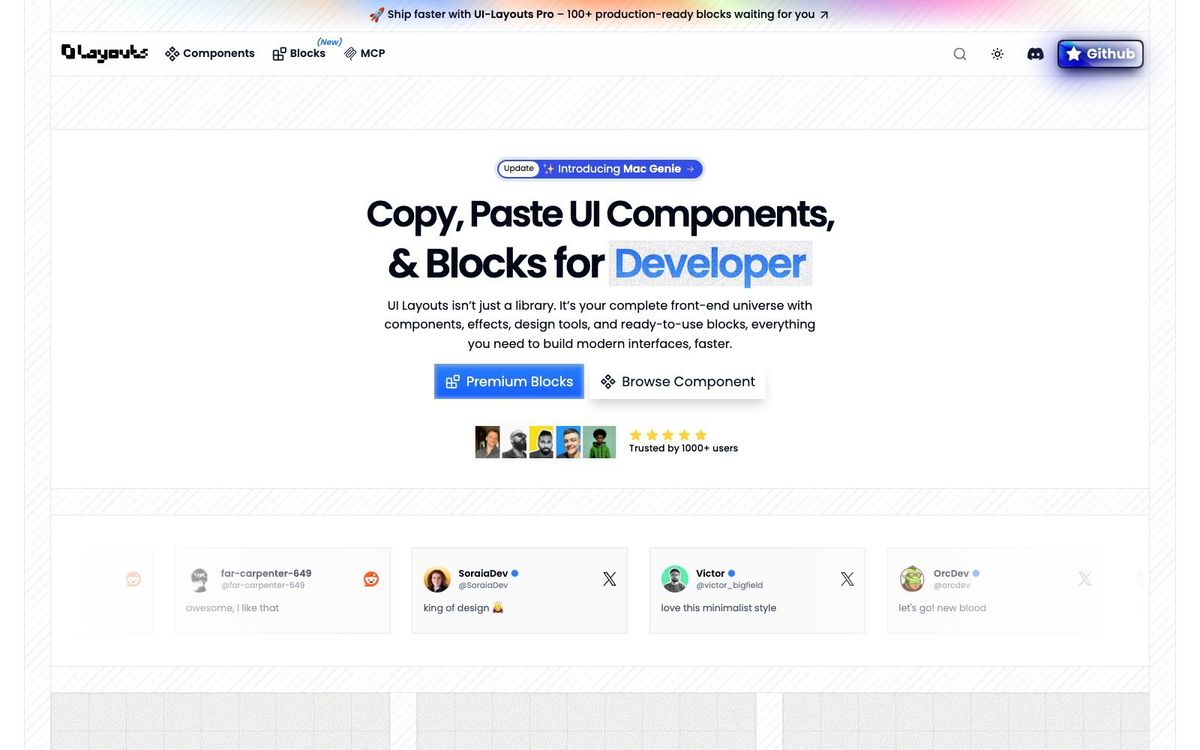Click the third avatar, yellow background
The width and height of the screenshot is (1200, 750).
coord(541,442)
